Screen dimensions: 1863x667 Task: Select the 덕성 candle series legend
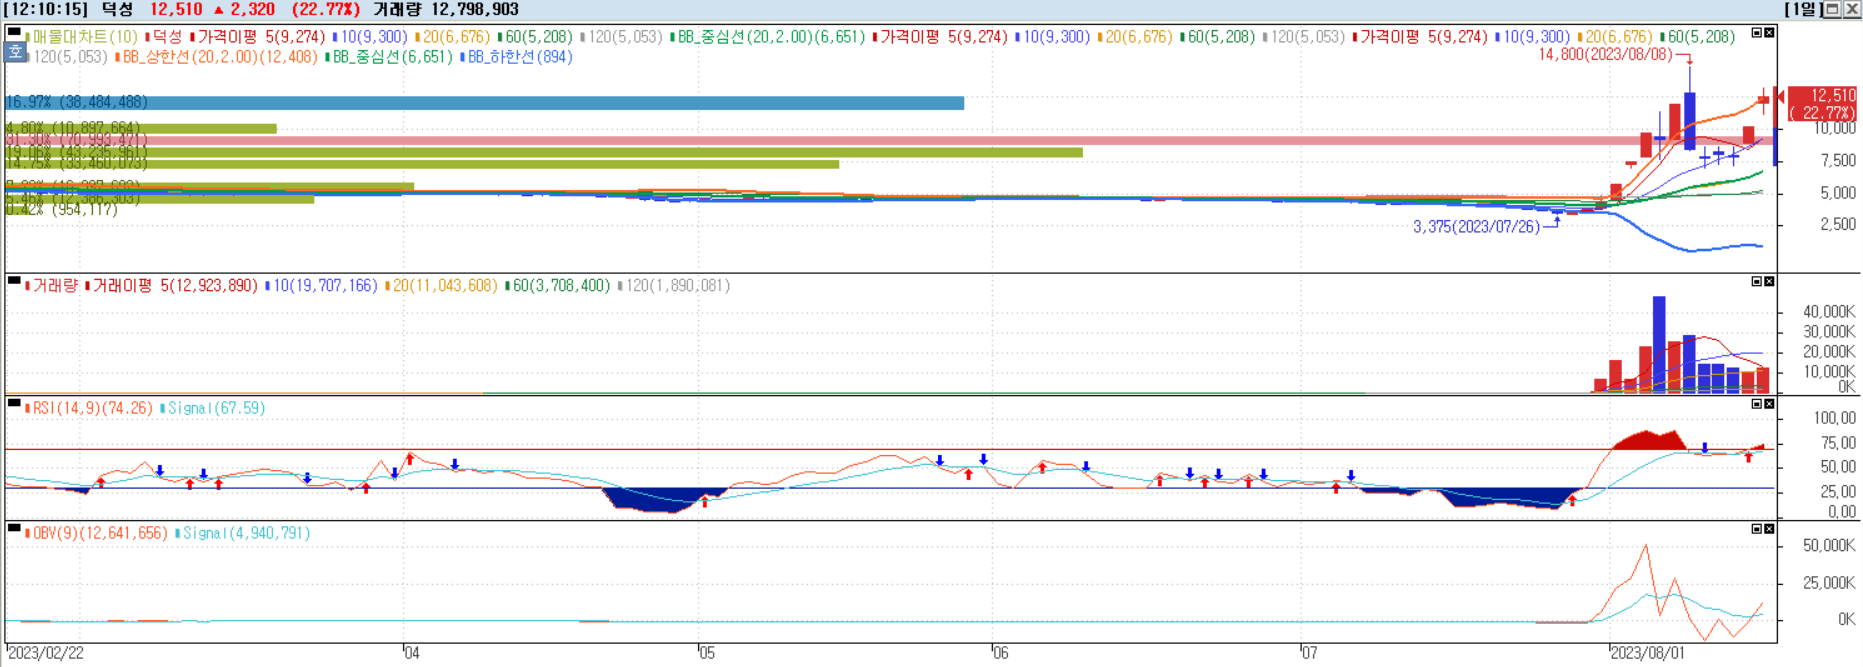point(168,37)
